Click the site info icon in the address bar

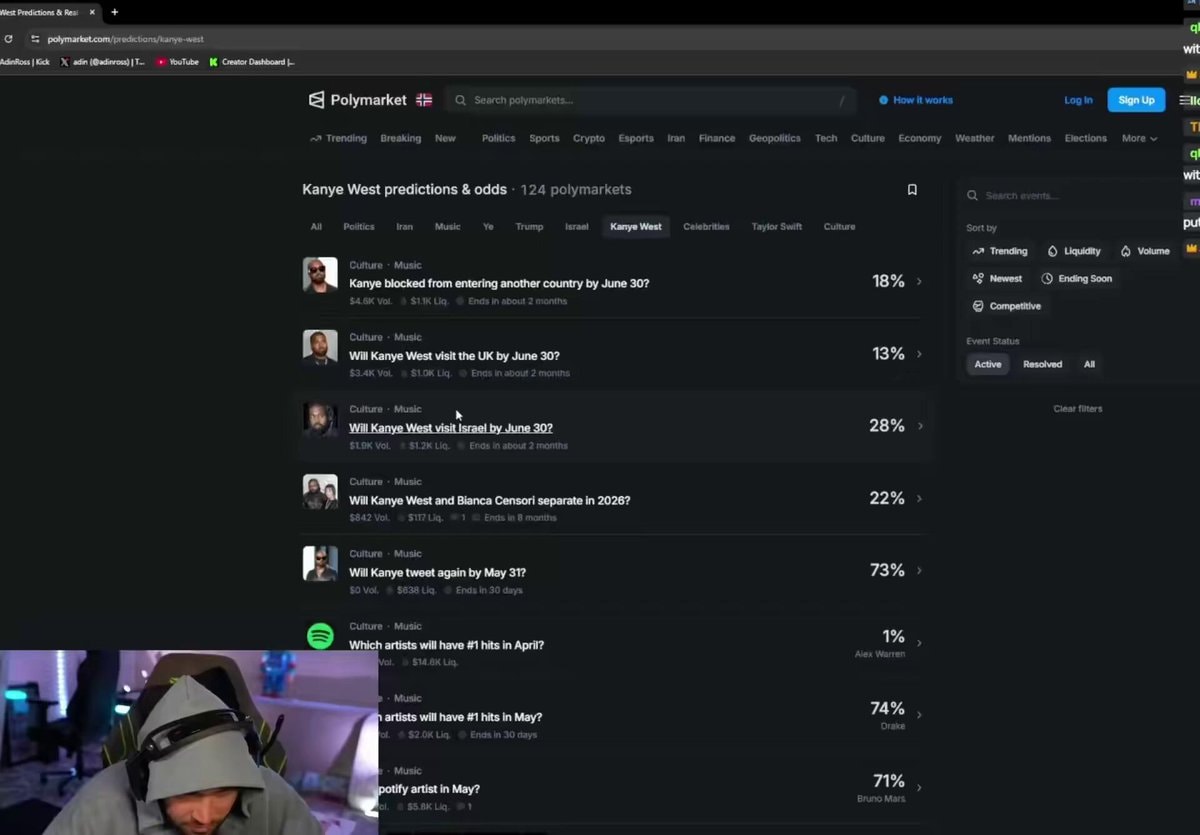pyautogui.click(x=35, y=39)
